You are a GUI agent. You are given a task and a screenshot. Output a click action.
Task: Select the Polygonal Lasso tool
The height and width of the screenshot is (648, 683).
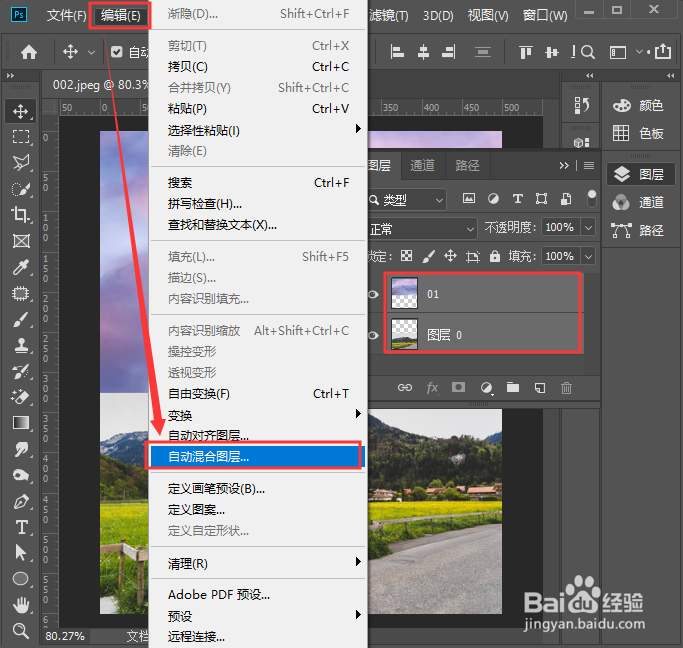(20, 163)
